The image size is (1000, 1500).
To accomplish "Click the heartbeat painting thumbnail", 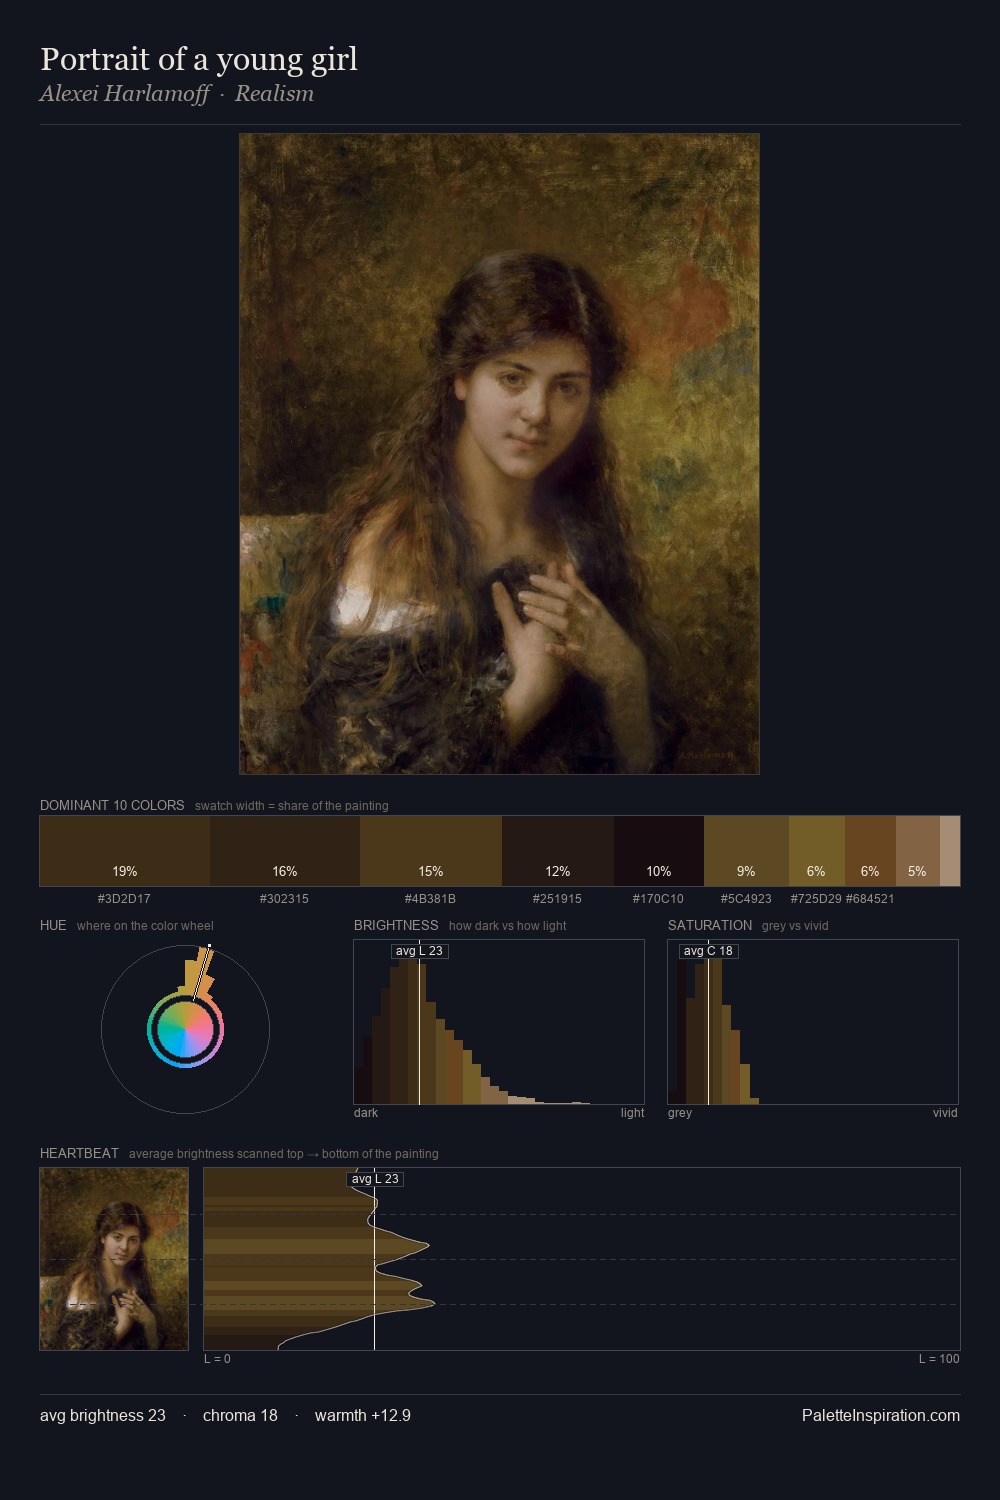I will 114,1259.
